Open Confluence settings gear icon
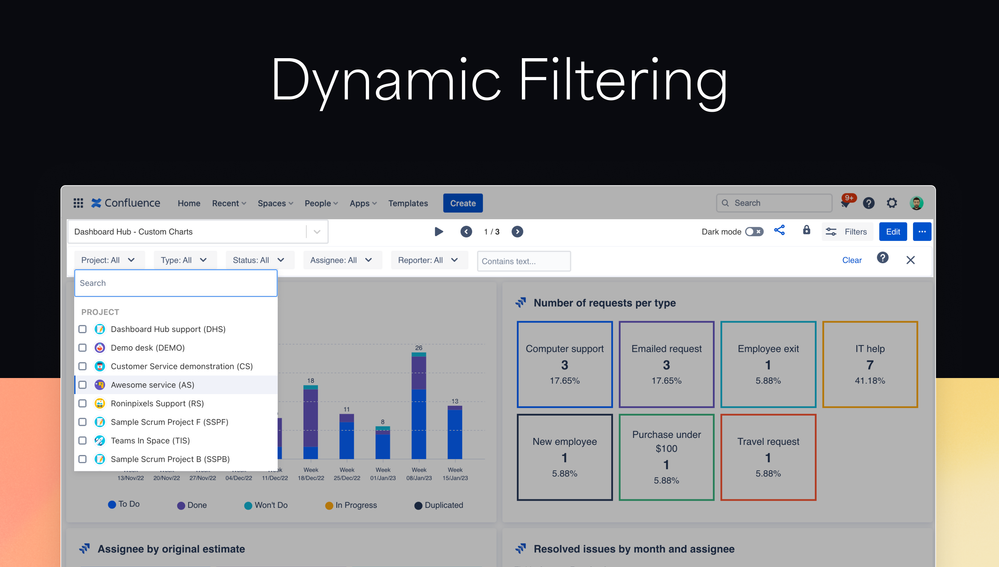 [x=892, y=203]
